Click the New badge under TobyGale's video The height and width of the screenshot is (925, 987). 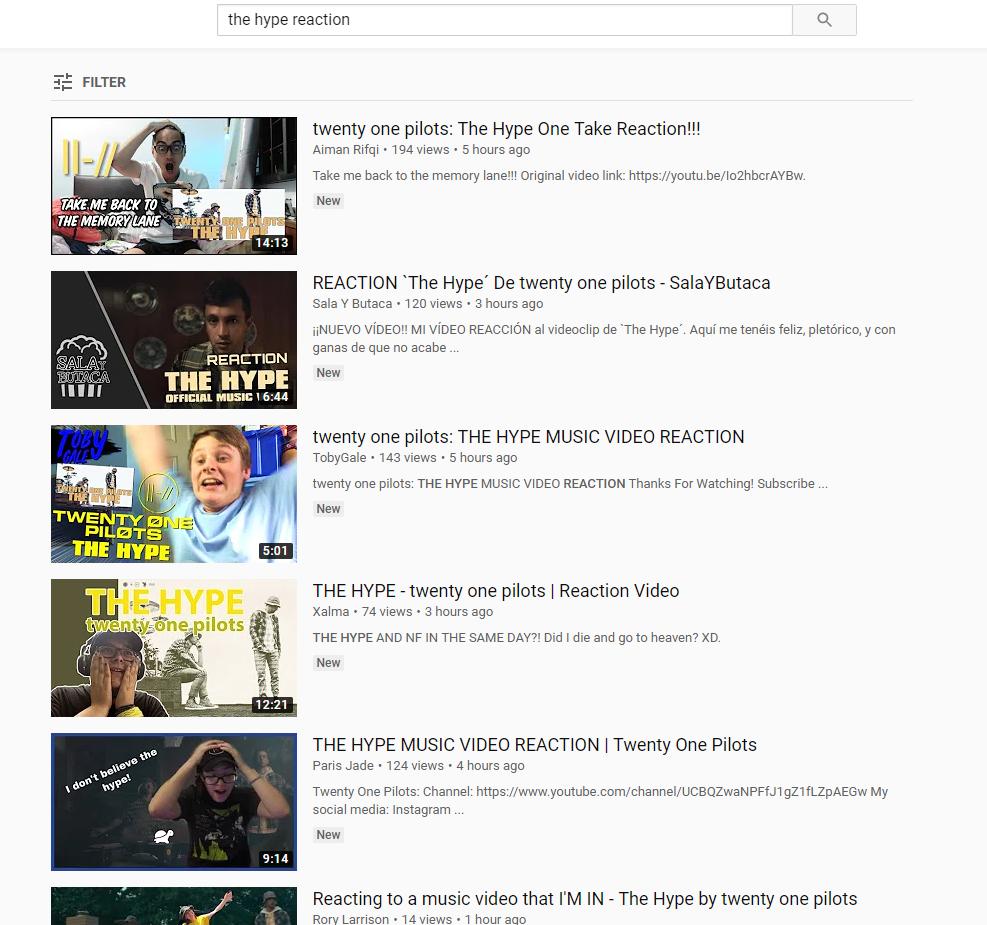click(x=328, y=508)
